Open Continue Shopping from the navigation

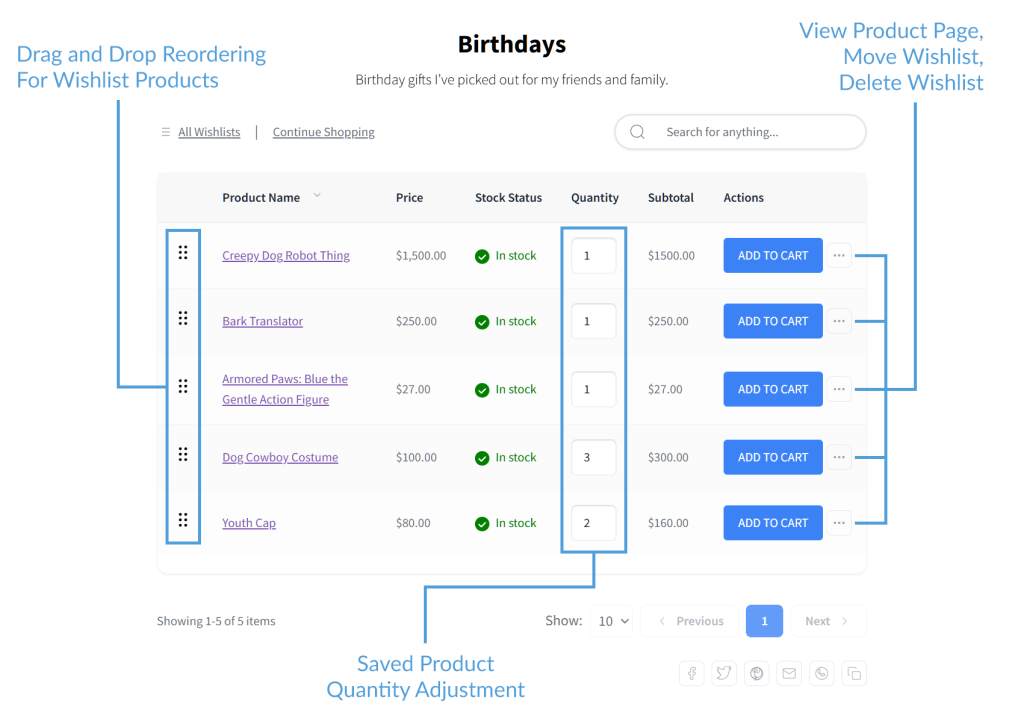[323, 131]
